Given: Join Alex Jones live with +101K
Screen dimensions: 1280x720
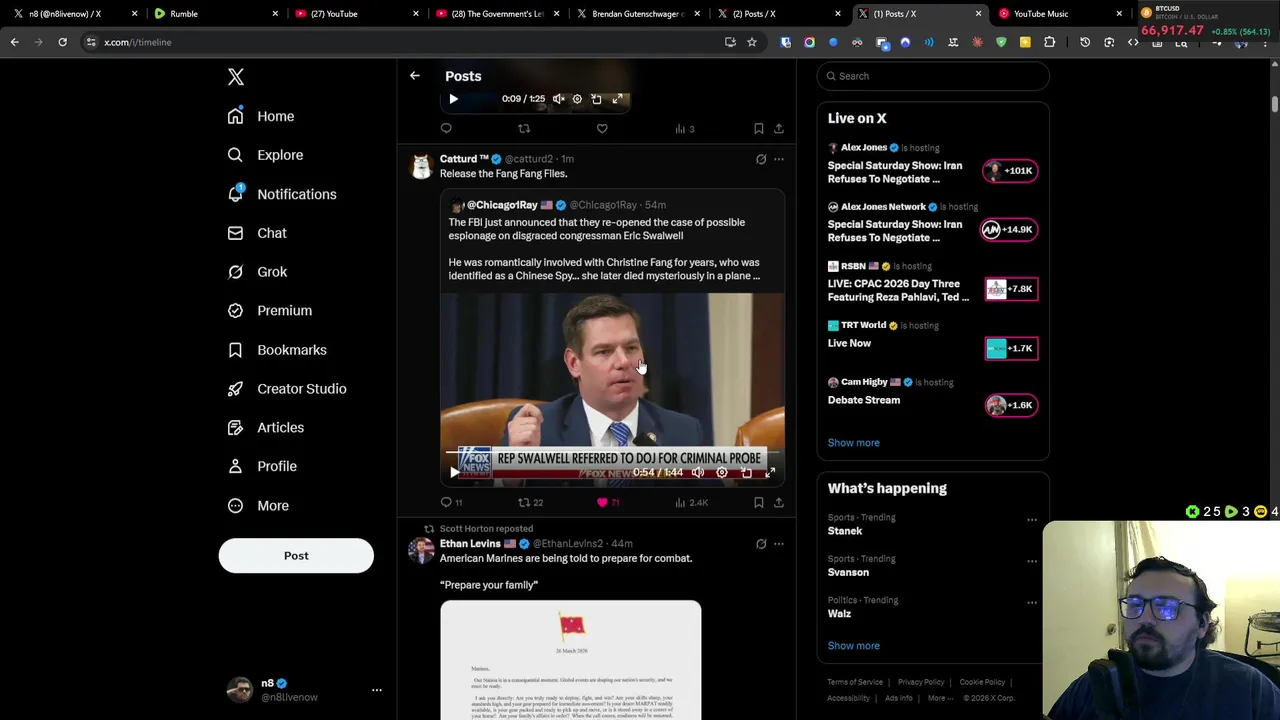Looking at the screenshot, I should coord(1011,171).
